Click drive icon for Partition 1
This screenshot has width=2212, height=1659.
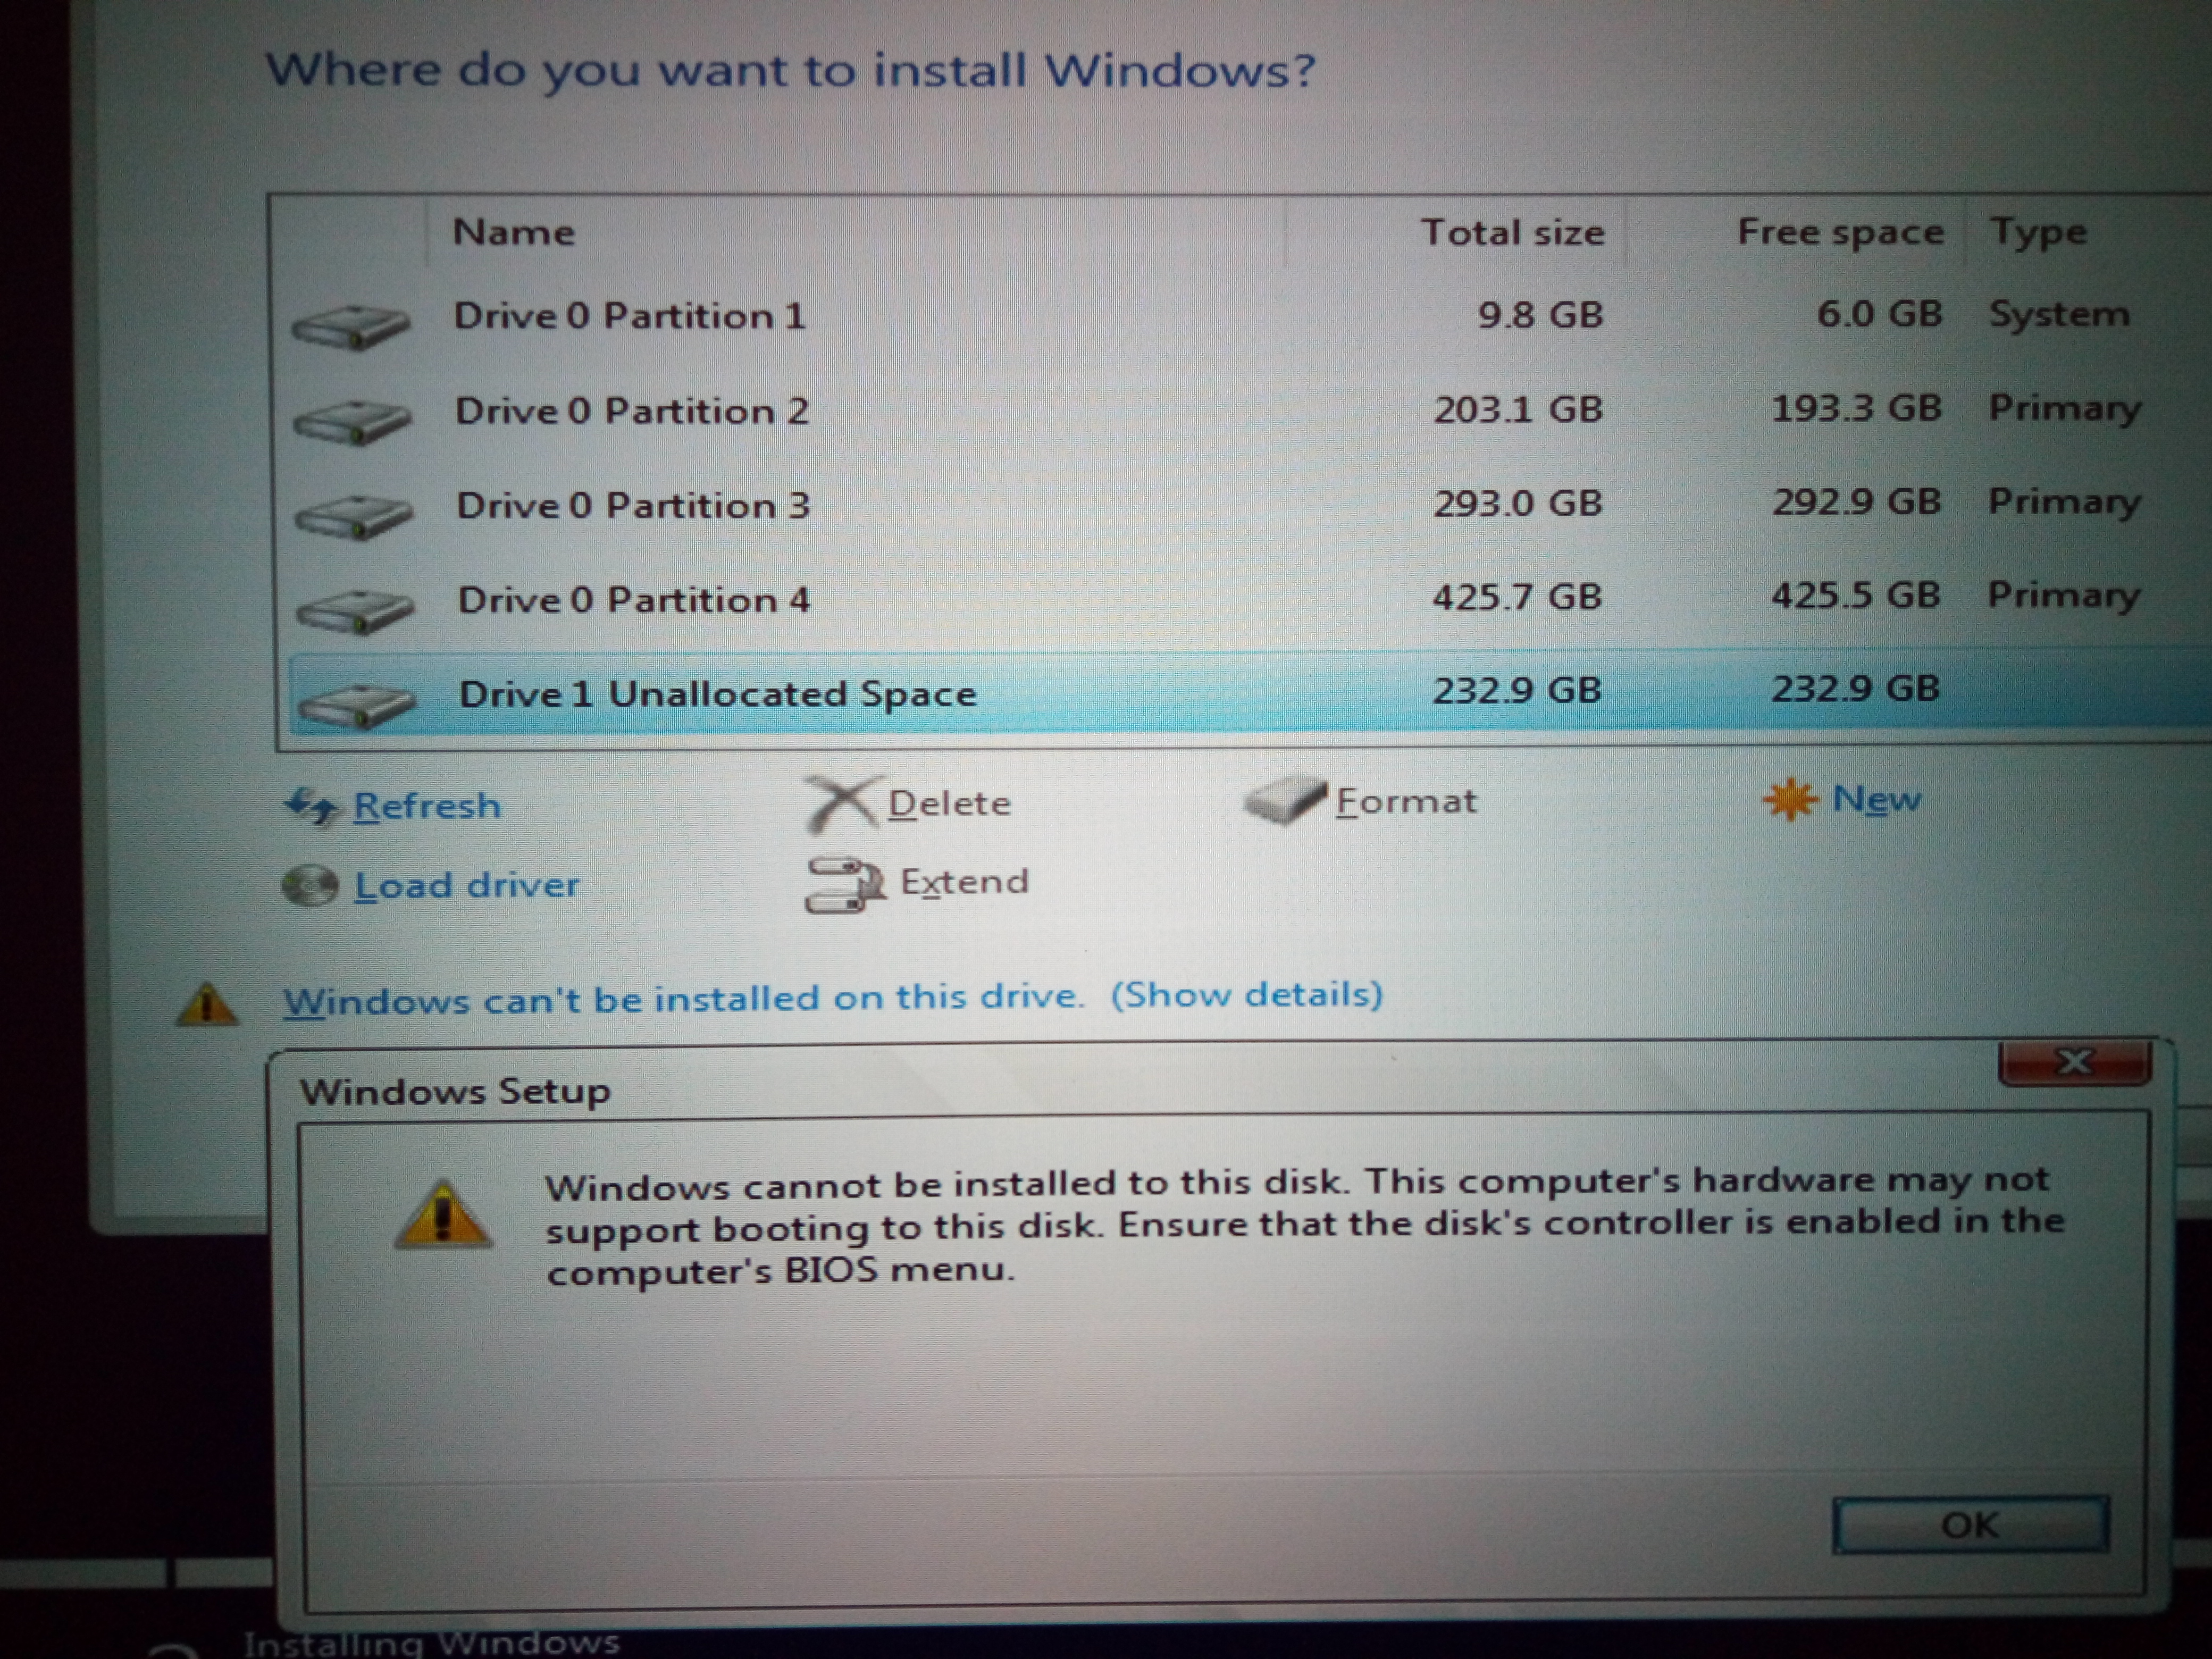(351, 326)
